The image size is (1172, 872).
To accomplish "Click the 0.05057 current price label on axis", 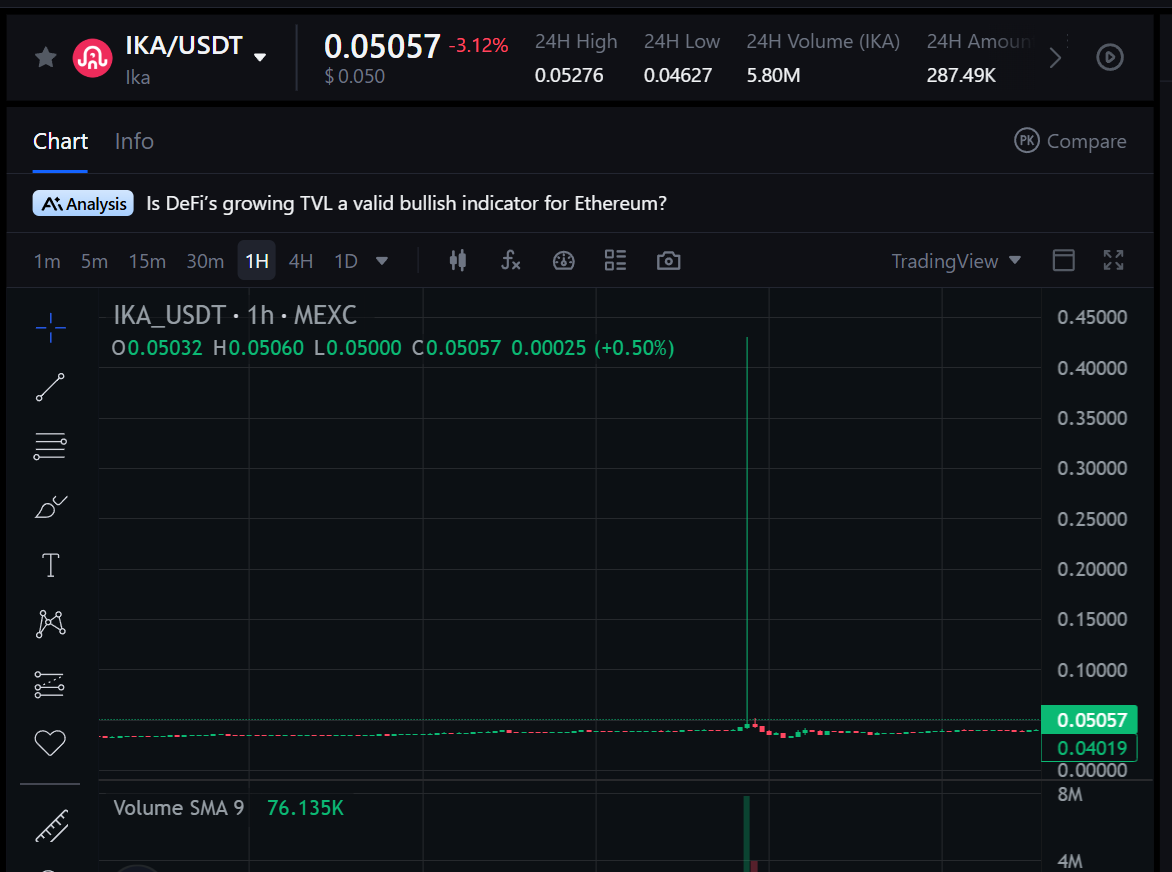I will [1089, 720].
